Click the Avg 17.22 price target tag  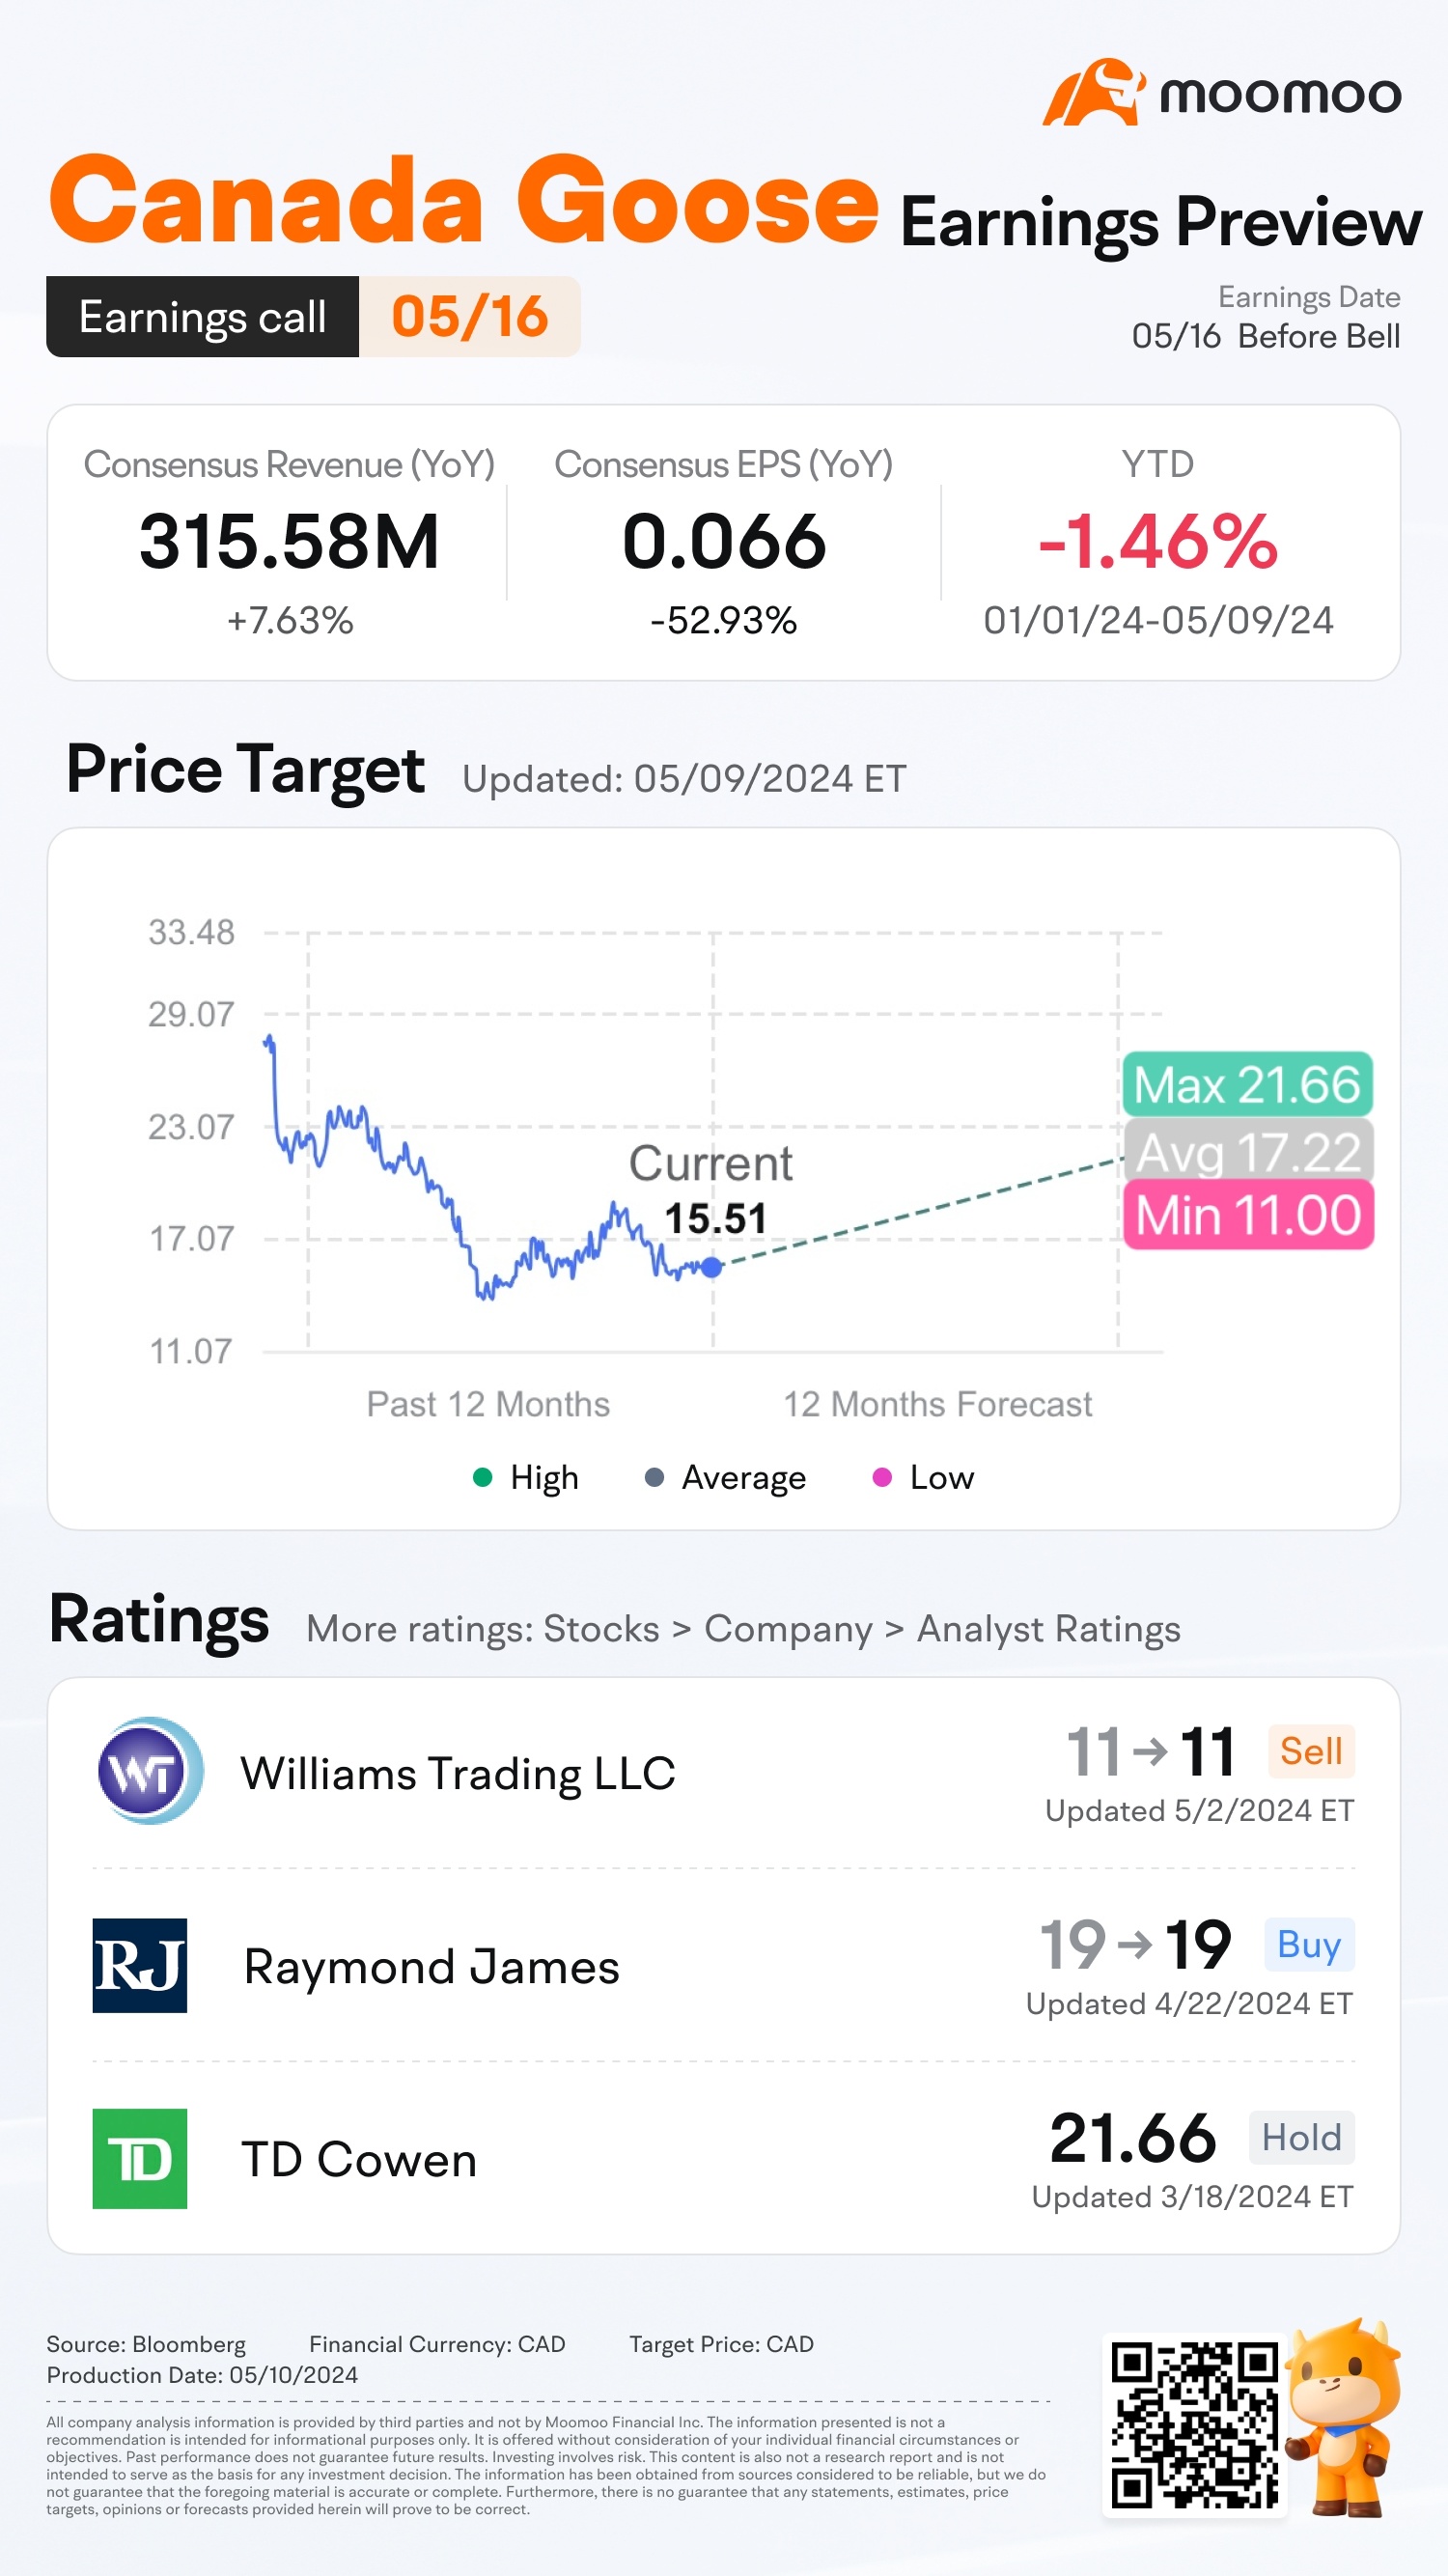(x=1248, y=1151)
